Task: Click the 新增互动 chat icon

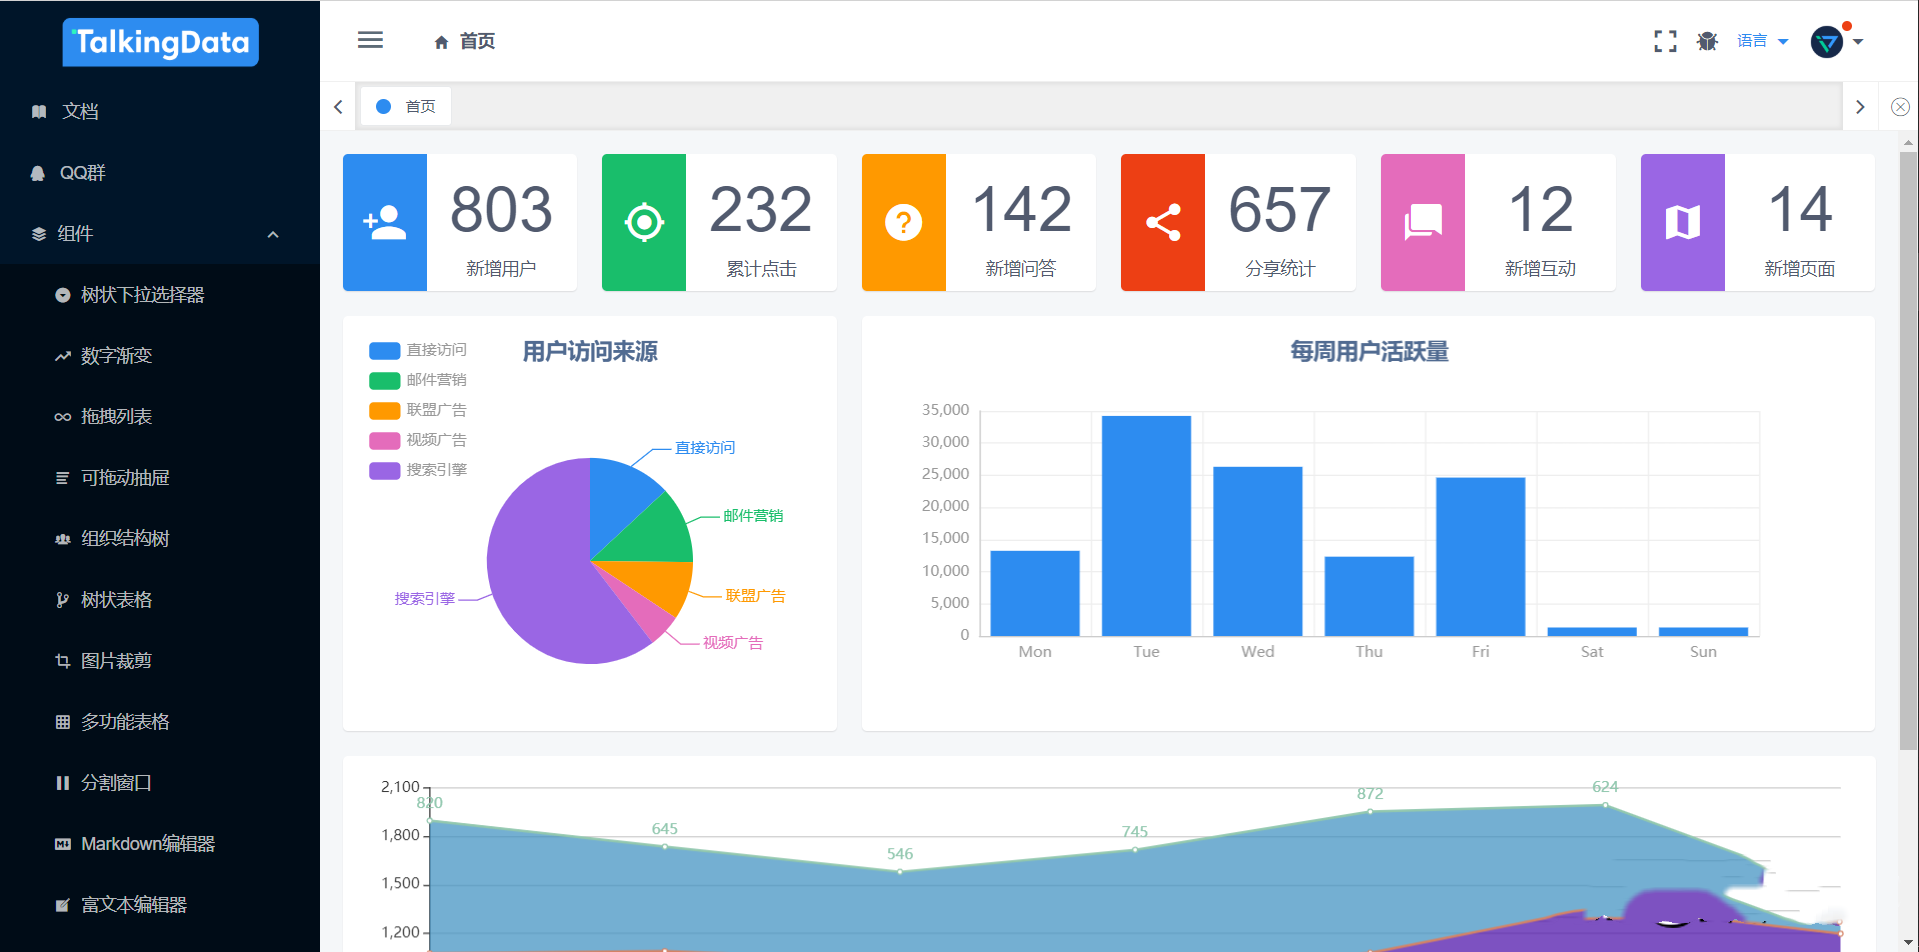Action: (1422, 222)
